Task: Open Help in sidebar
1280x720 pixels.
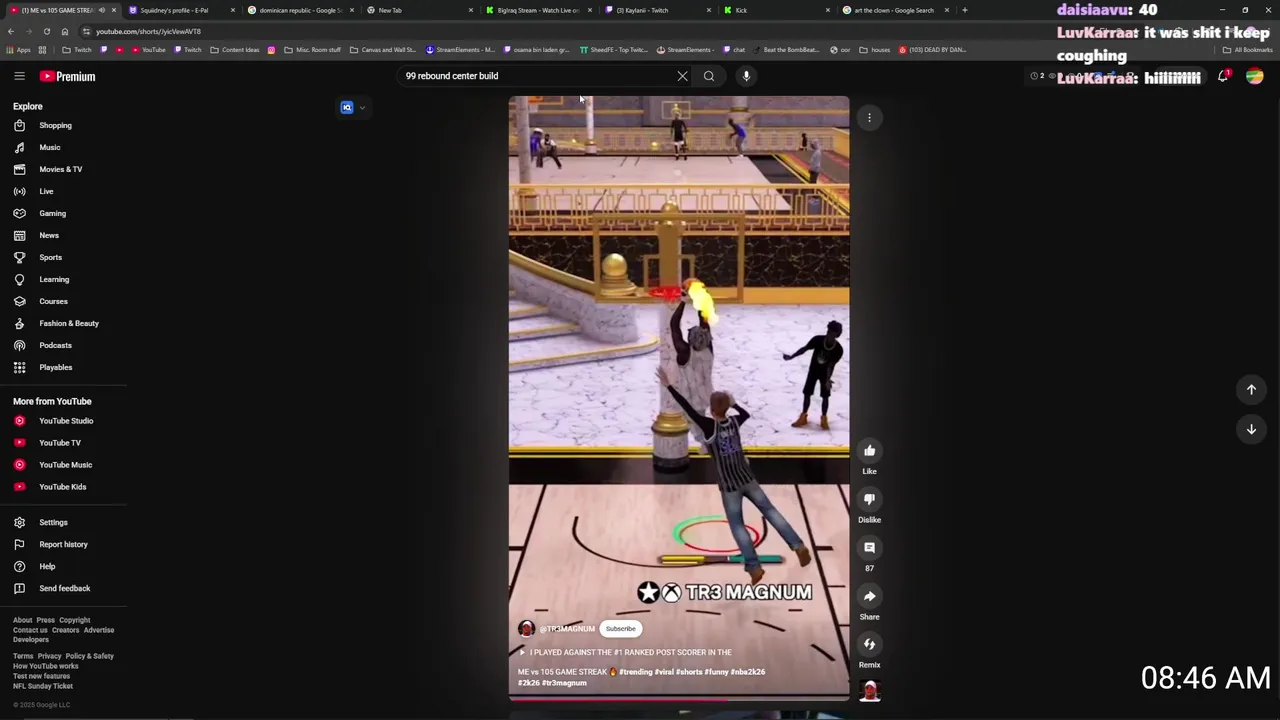Action: point(47,566)
